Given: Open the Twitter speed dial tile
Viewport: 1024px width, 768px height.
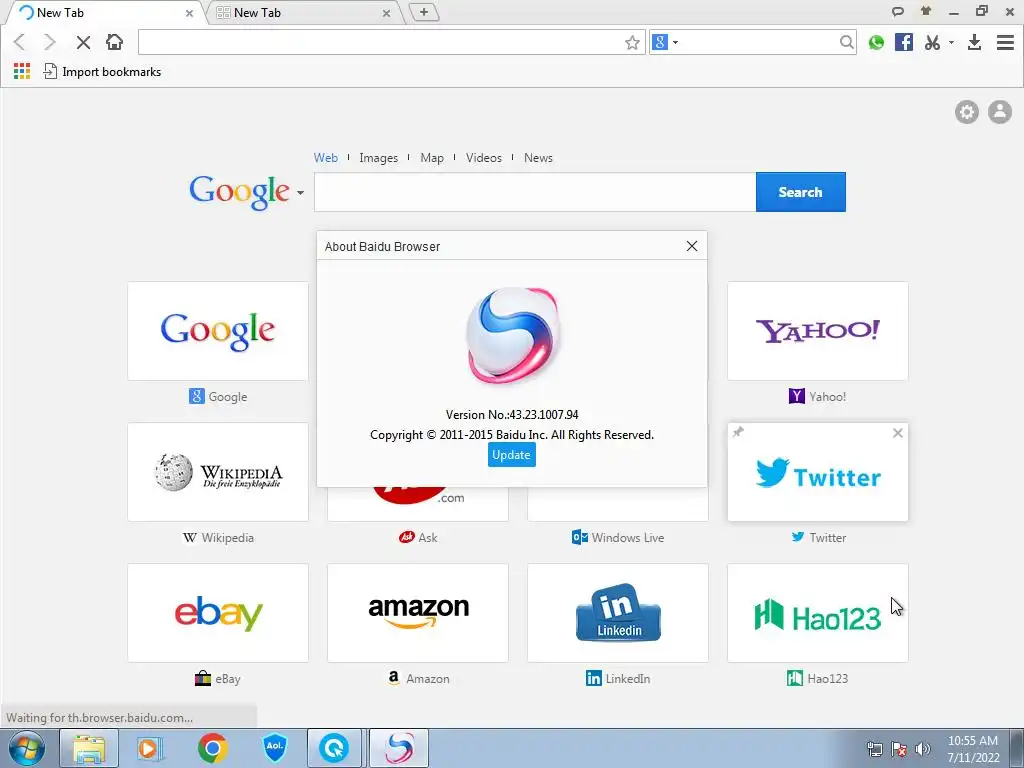Looking at the screenshot, I should tap(818, 472).
